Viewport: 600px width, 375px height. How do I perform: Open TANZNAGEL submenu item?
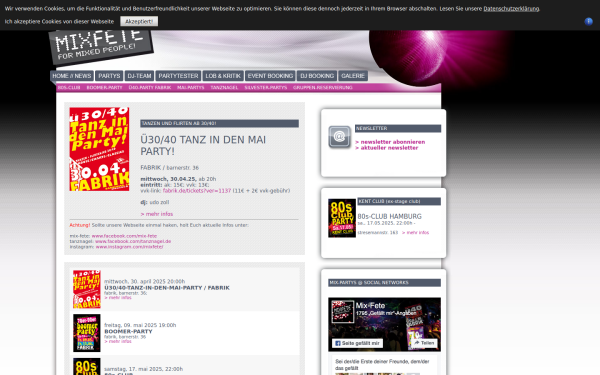tap(224, 88)
